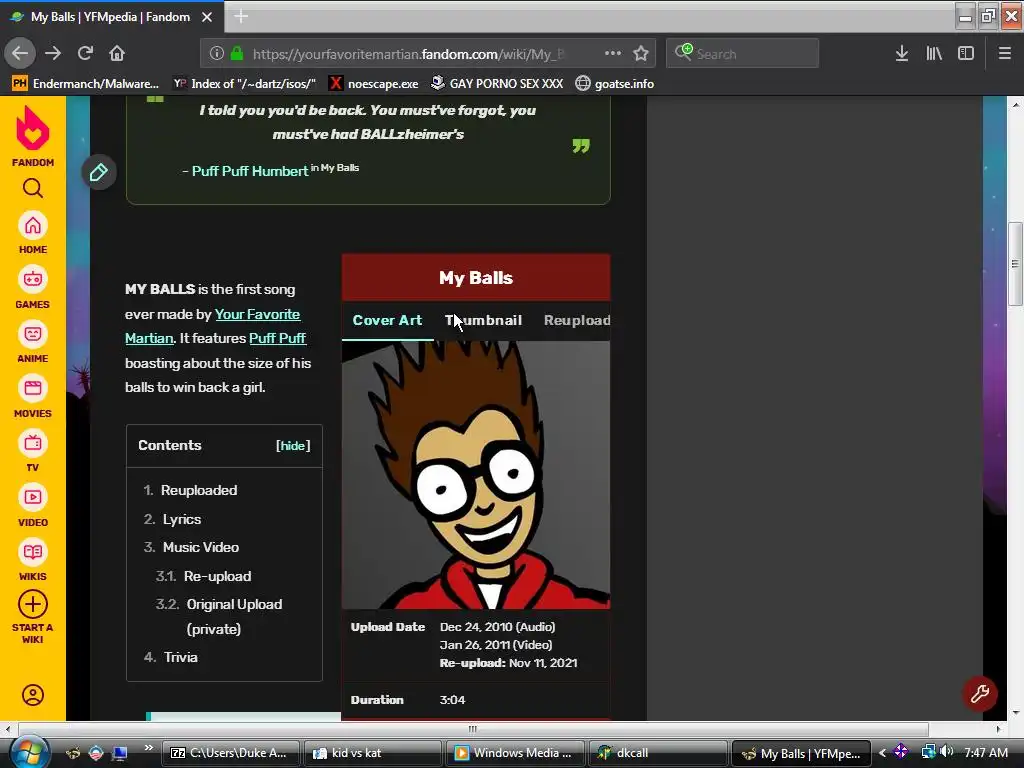1024x768 pixels.
Task: Click the pencil edit page button
Action: click(99, 172)
